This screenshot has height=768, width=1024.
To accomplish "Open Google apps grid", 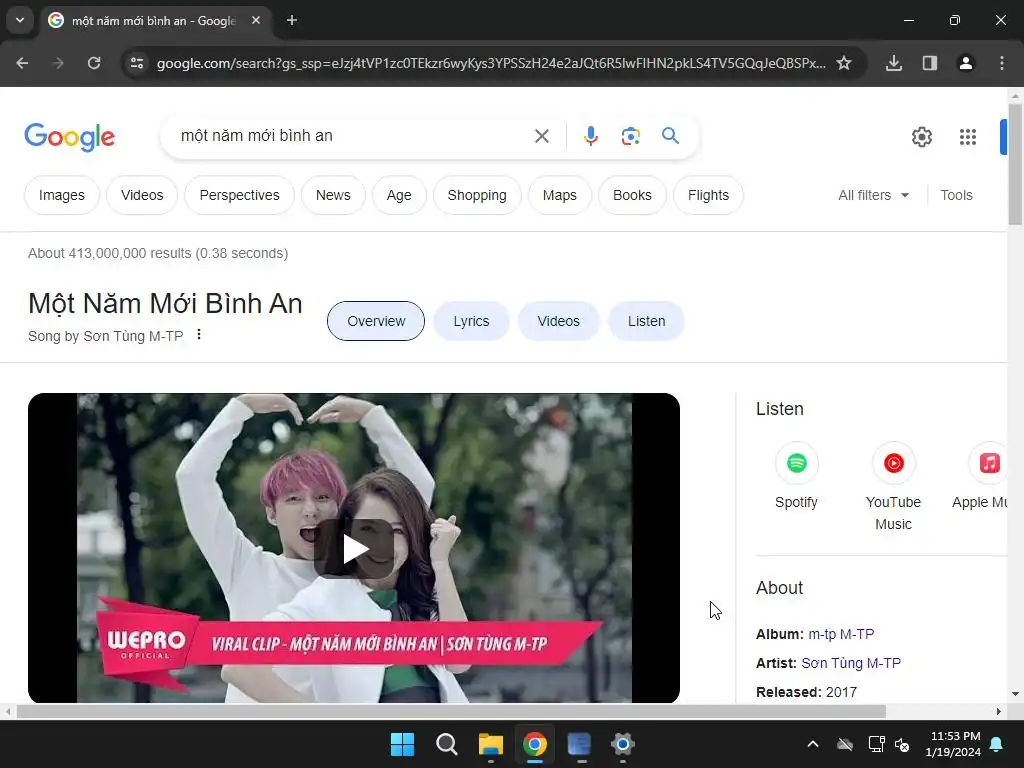I will (968, 137).
